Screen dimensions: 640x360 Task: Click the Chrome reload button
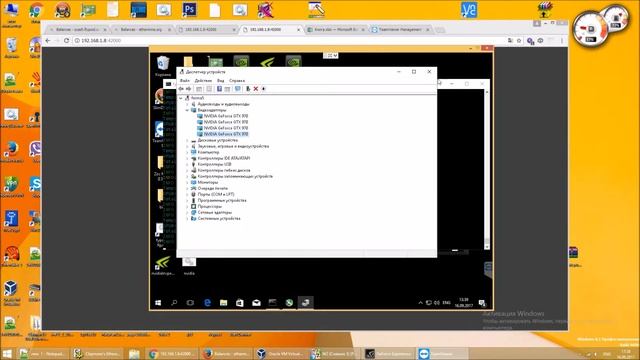click(66, 40)
